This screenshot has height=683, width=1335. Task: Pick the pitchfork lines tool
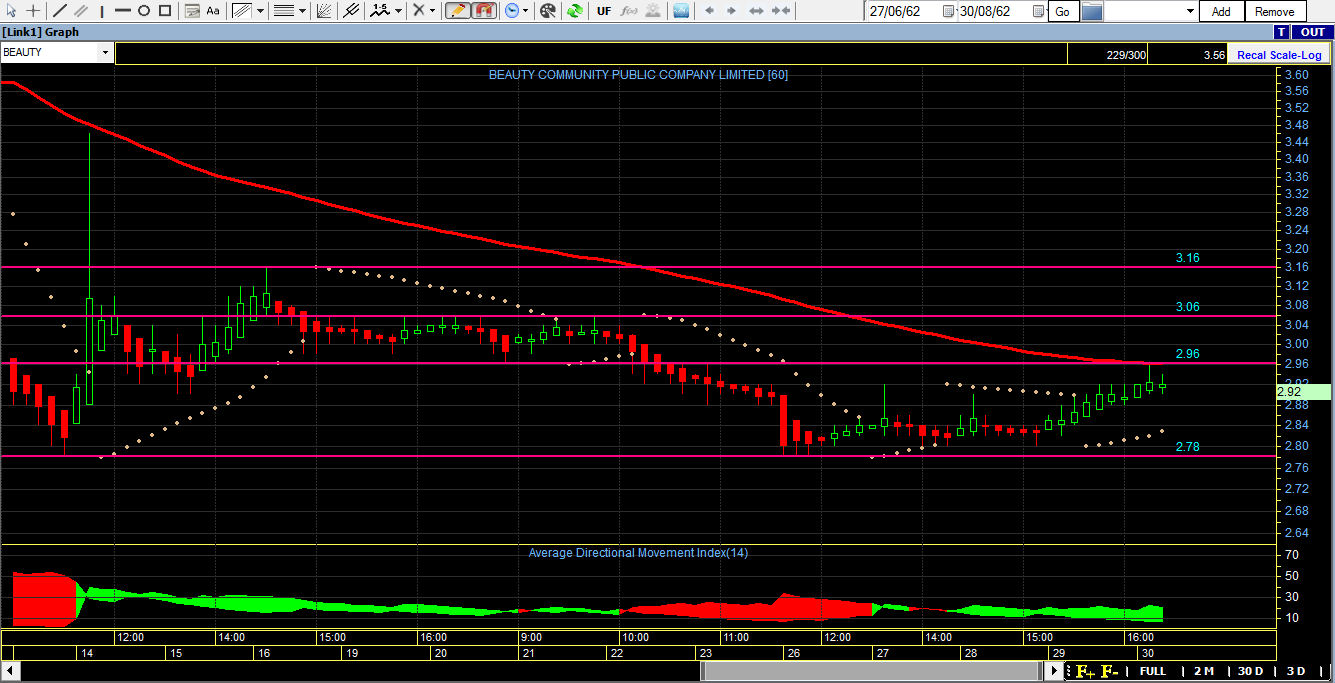350,11
